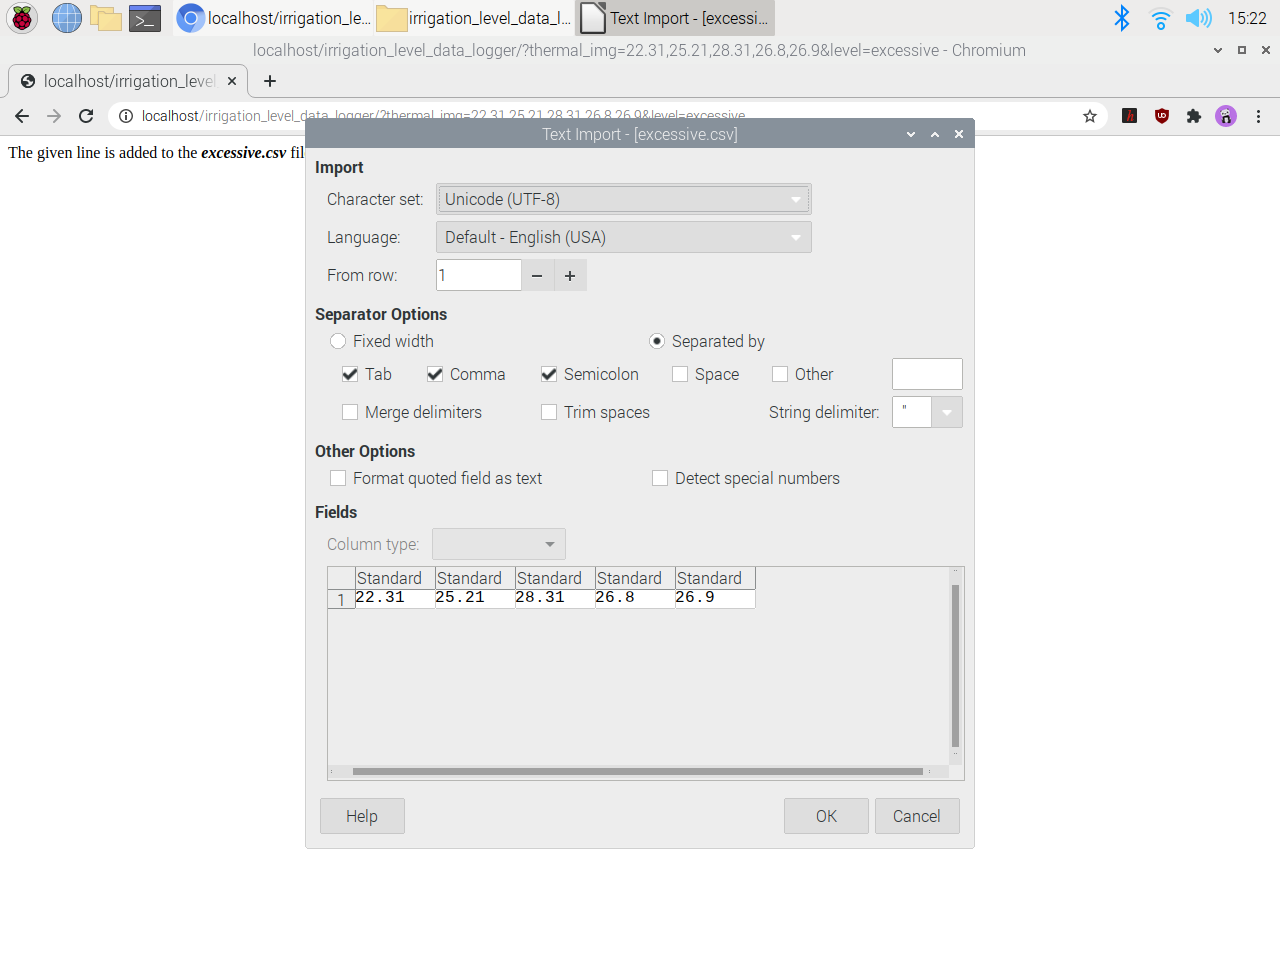
Task: Decrease the From row value
Action: point(537,275)
